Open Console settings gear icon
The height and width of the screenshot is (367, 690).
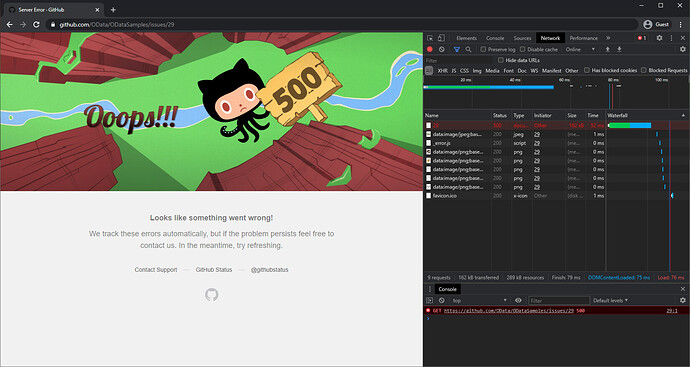(x=683, y=301)
